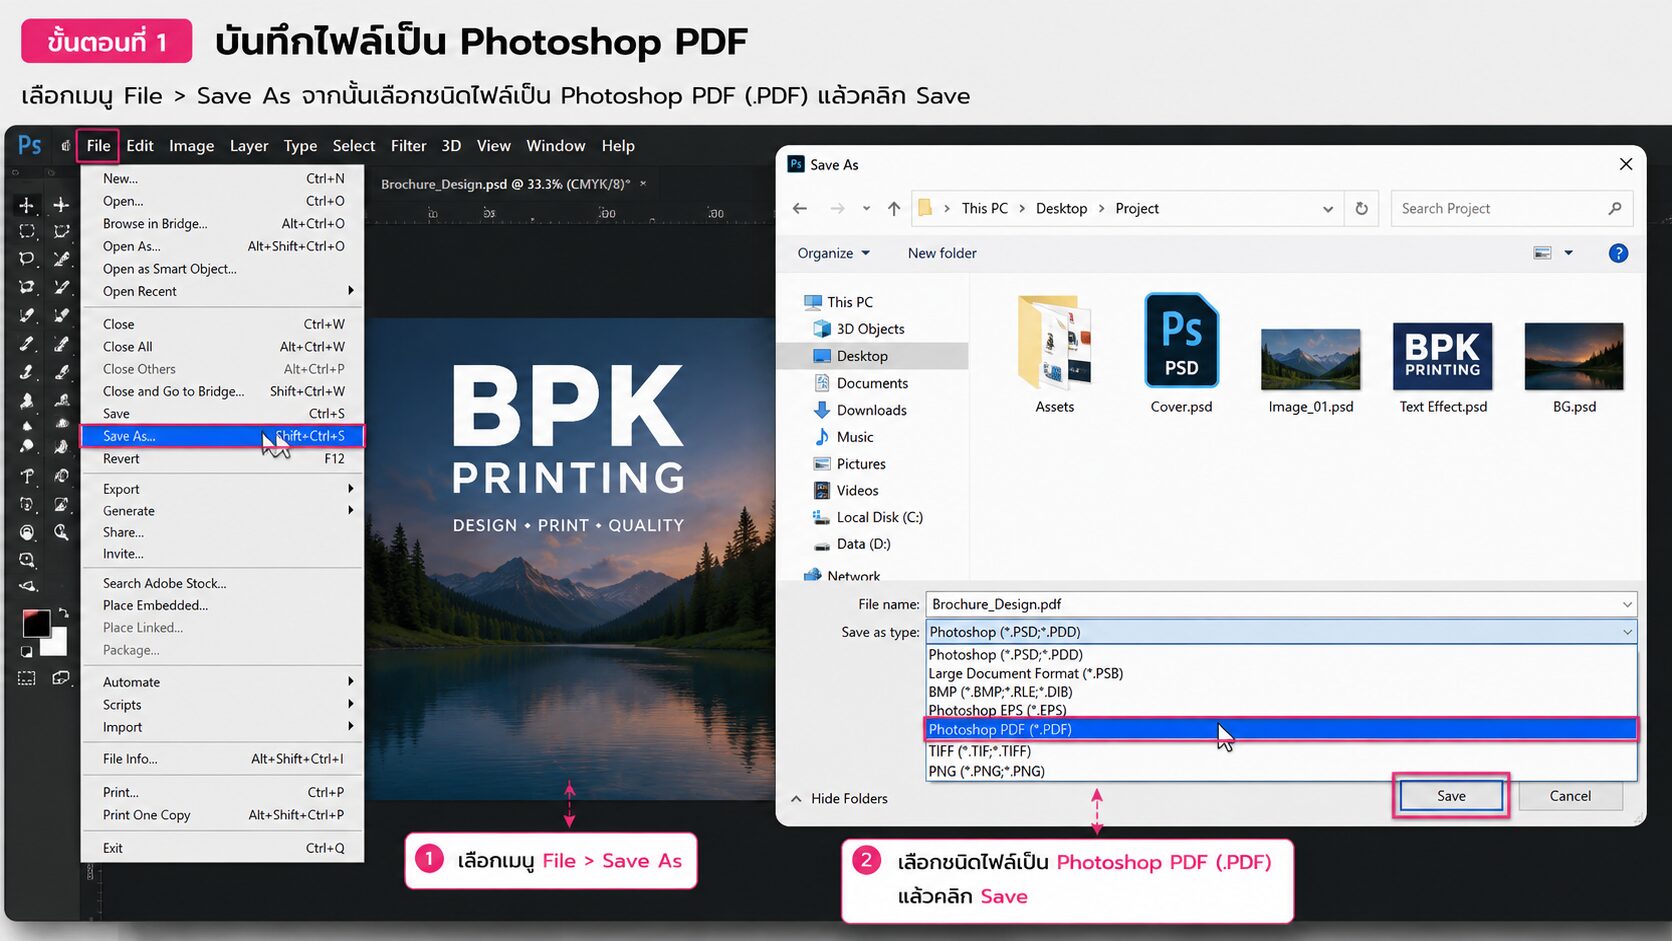This screenshot has width=1672, height=941.
Task: Click the magnifier in Search Project box
Action: pyautogui.click(x=1615, y=209)
